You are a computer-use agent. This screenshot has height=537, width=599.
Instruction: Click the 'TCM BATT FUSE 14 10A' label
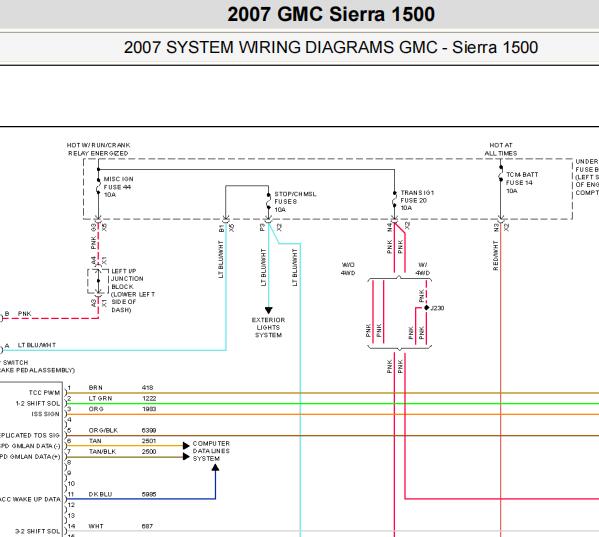522,183
